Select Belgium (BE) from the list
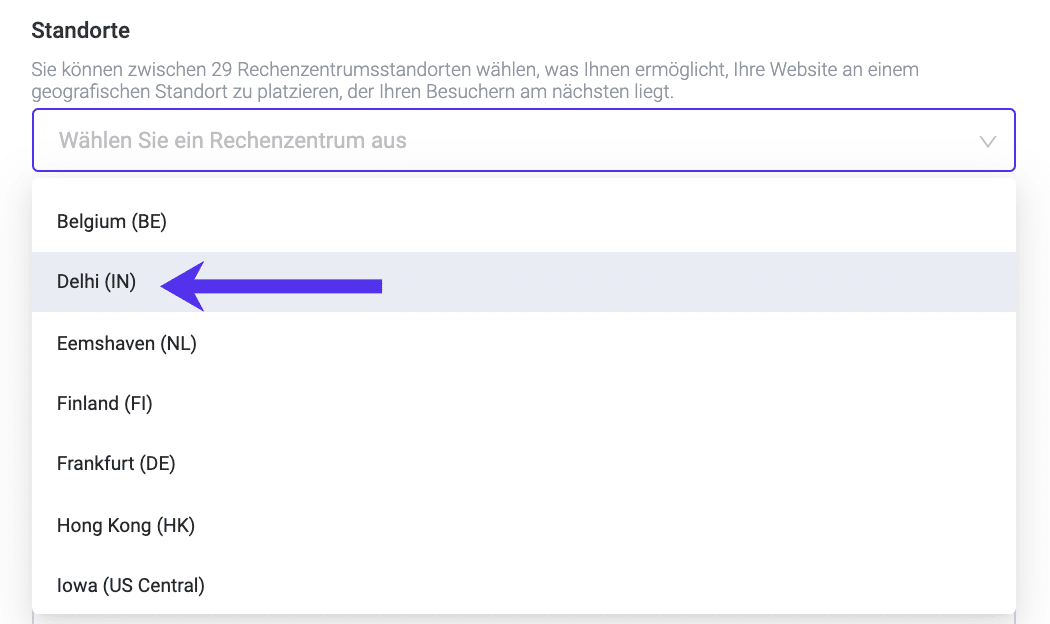Viewport: 1050px width, 624px height. click(x=112, y=221)
